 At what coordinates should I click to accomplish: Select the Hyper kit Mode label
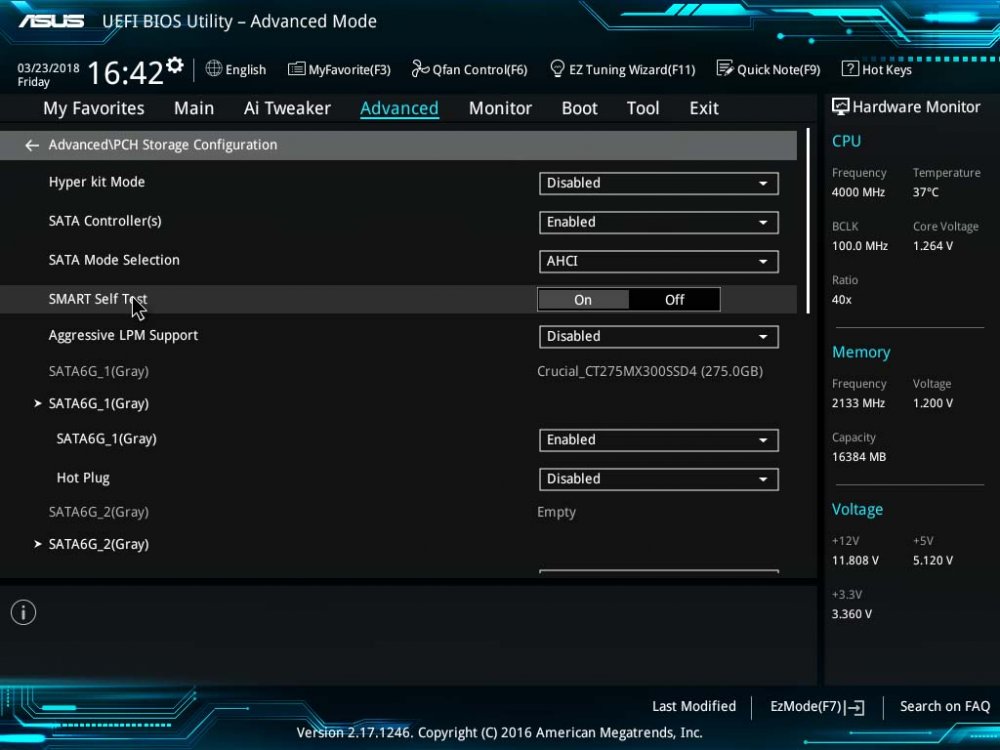(97, 182)
